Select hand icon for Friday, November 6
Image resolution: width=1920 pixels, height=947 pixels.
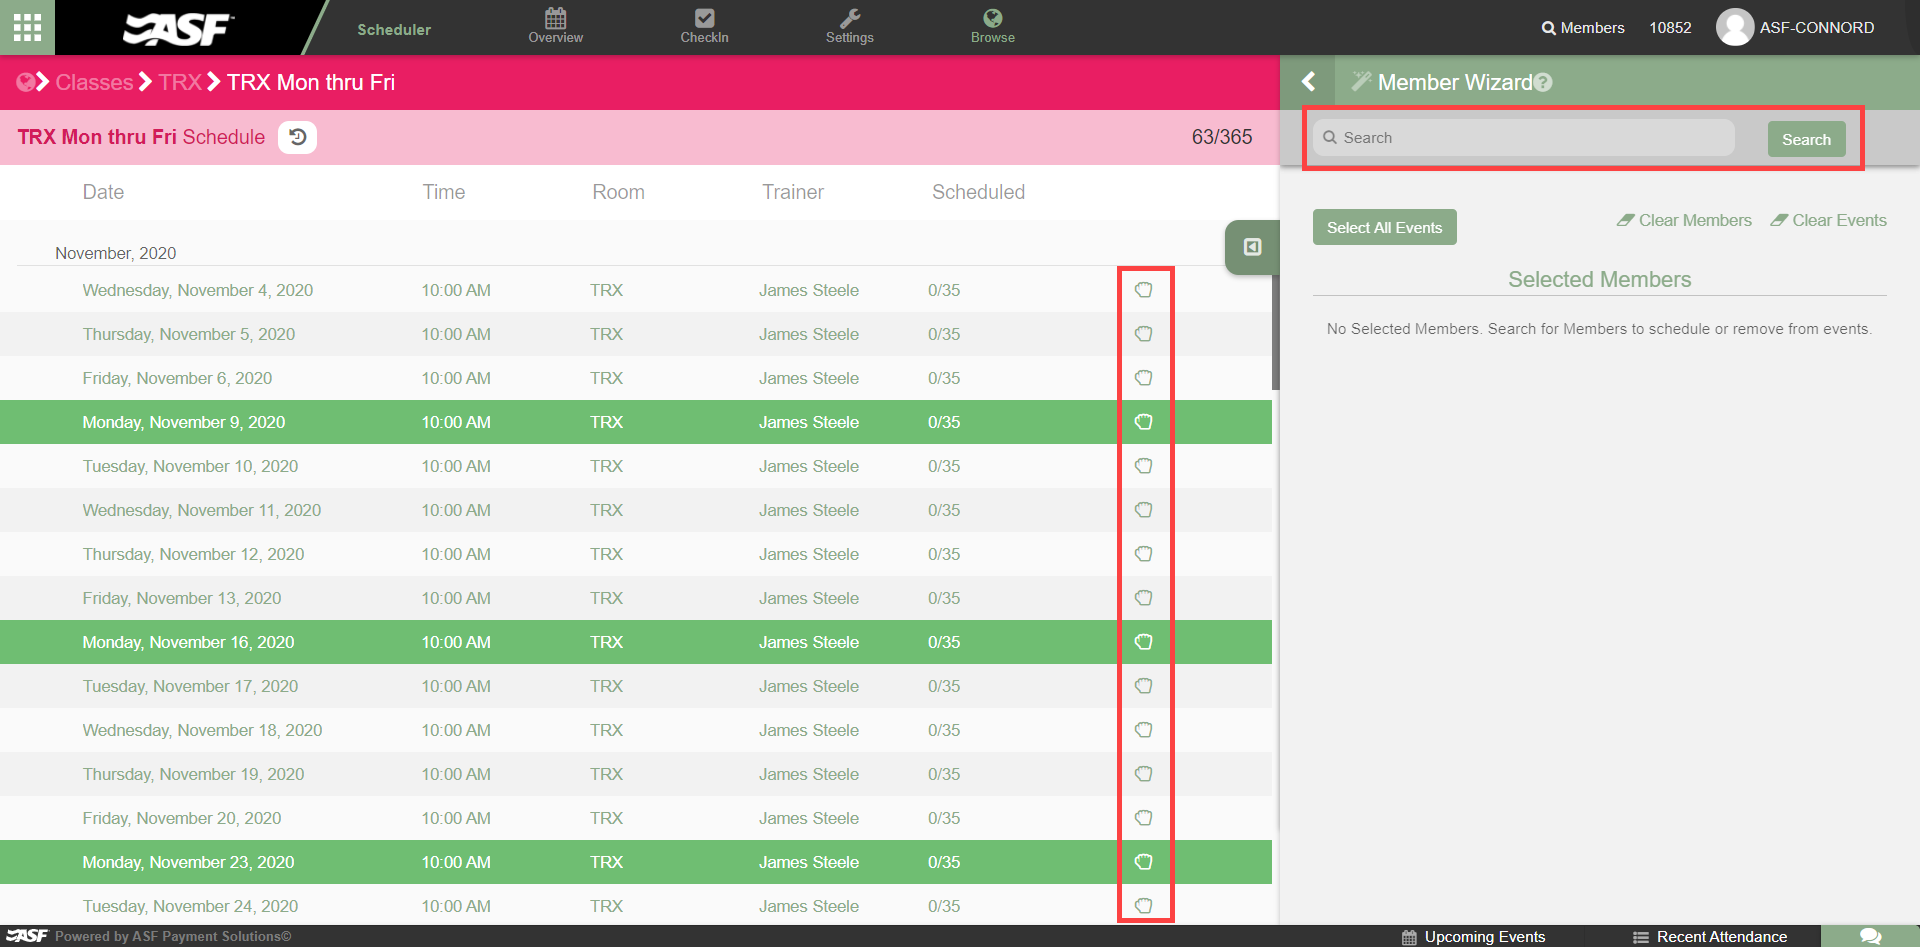click(1144, 378)
